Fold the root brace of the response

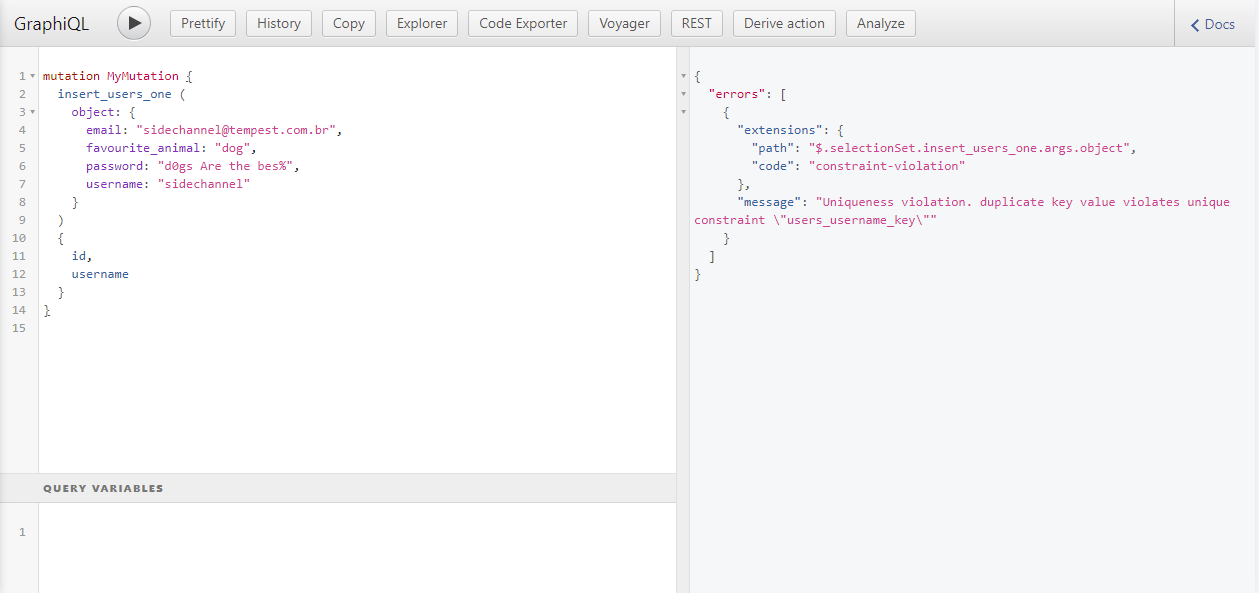pyautogui.click(x=683, y=76)
